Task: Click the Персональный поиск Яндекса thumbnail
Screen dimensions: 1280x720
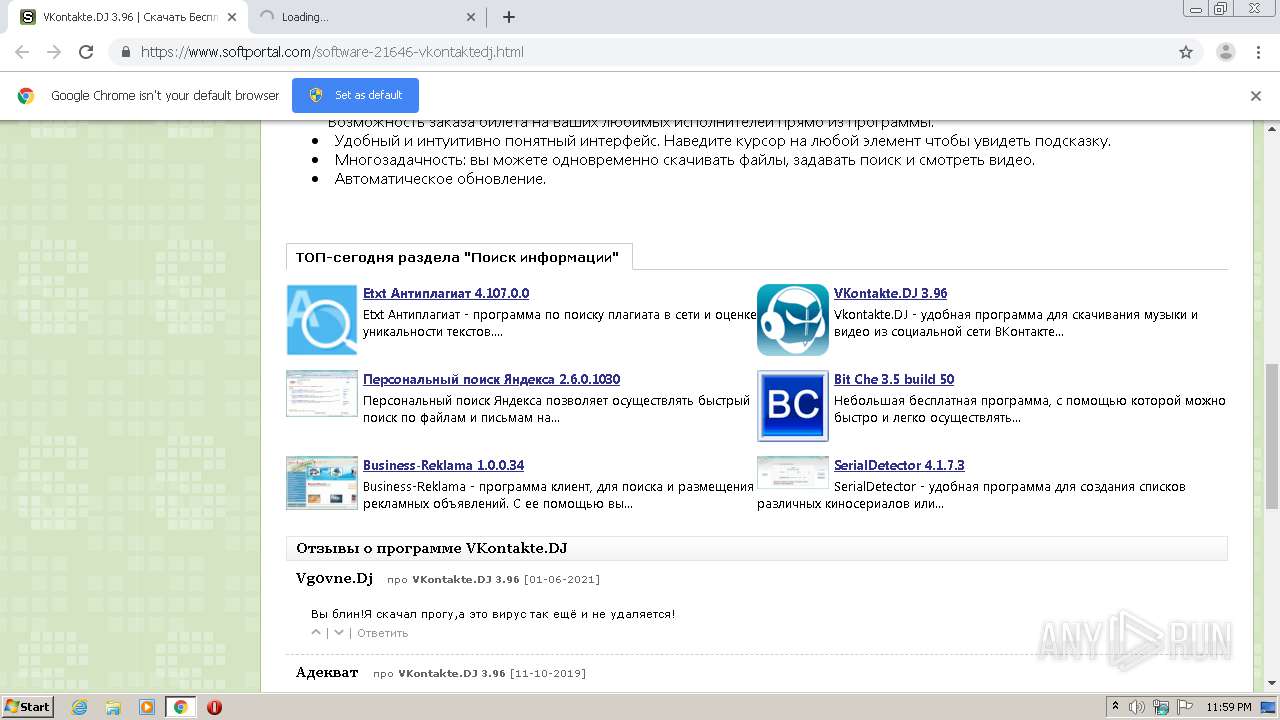Action: pos(322,393)
